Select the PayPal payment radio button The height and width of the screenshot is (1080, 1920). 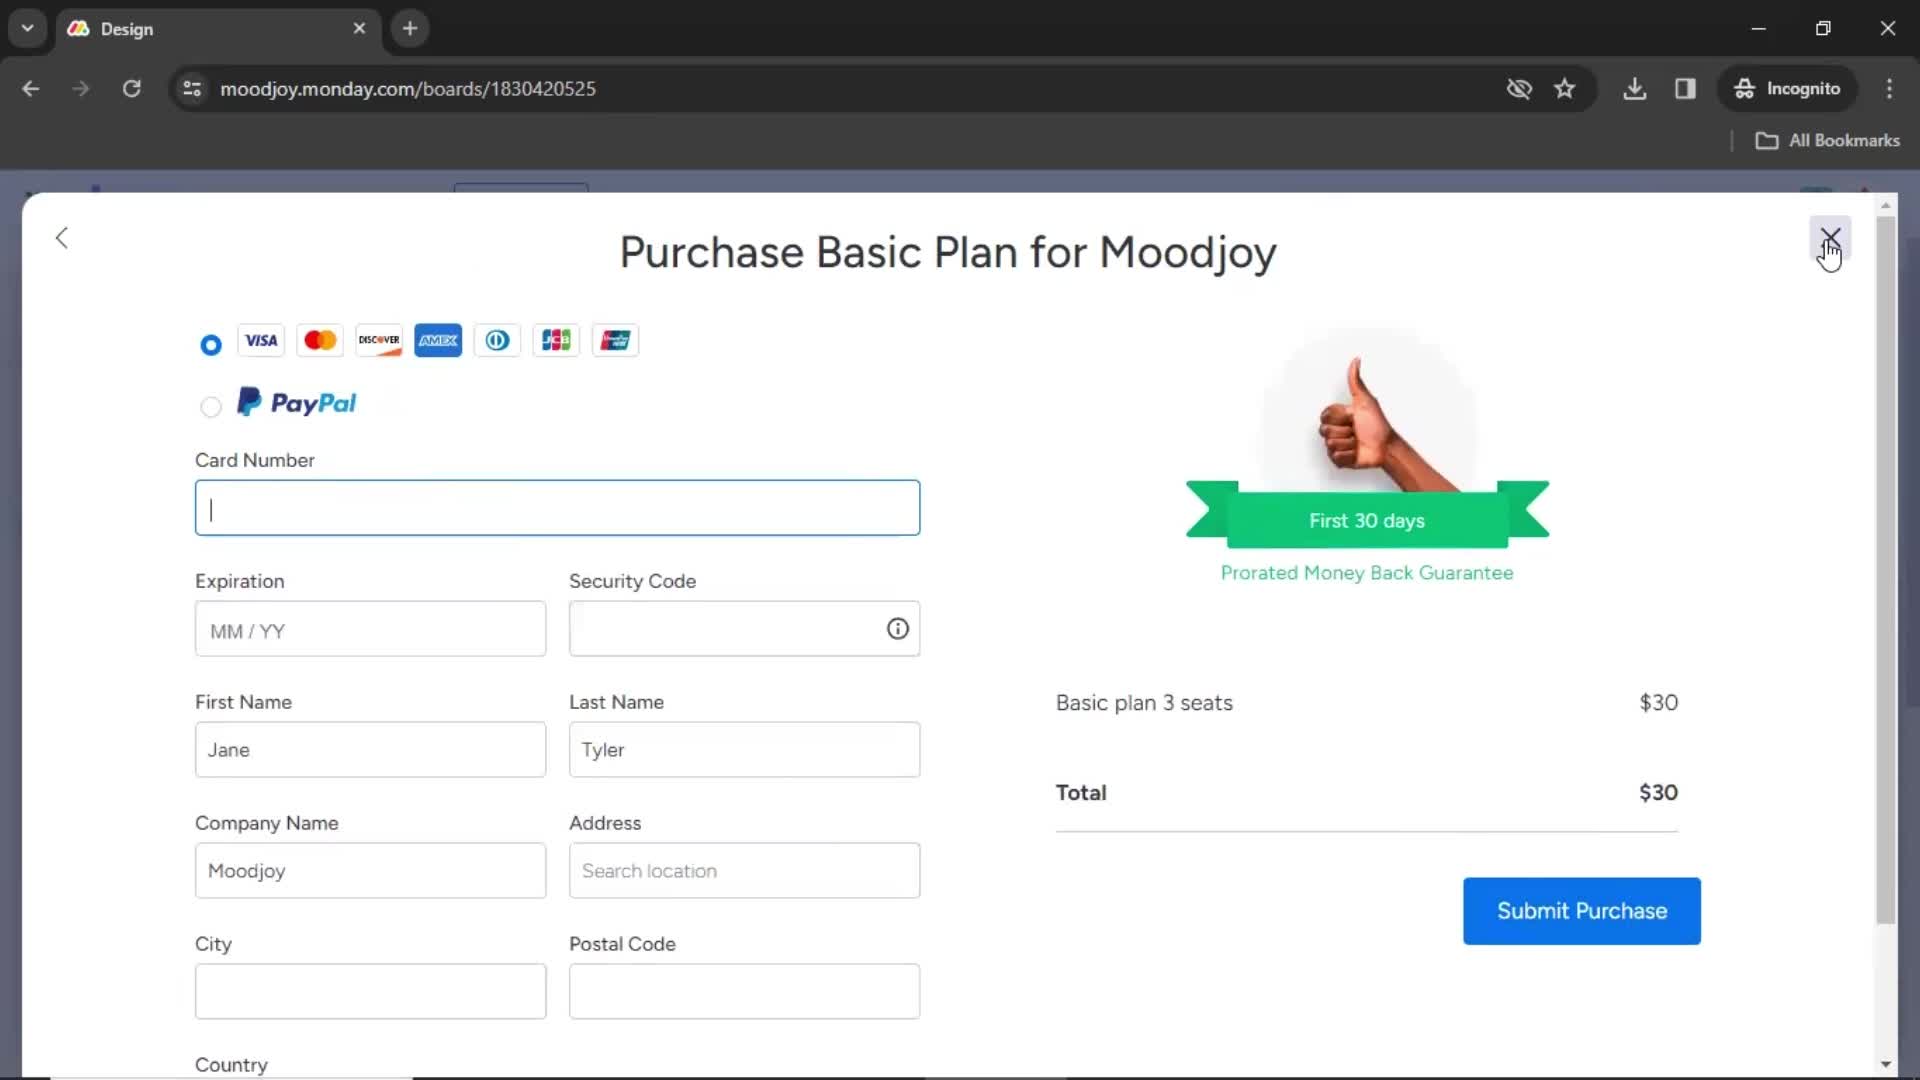[x=210, y=405]
